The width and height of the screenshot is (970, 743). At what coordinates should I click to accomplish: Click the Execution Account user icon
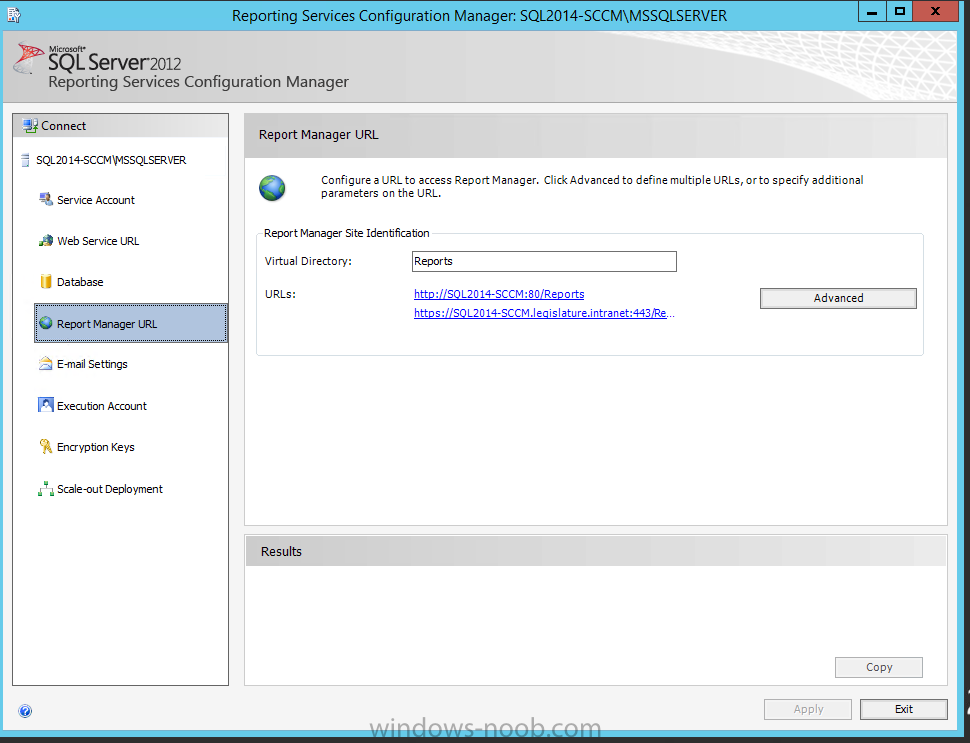point(46,405)
